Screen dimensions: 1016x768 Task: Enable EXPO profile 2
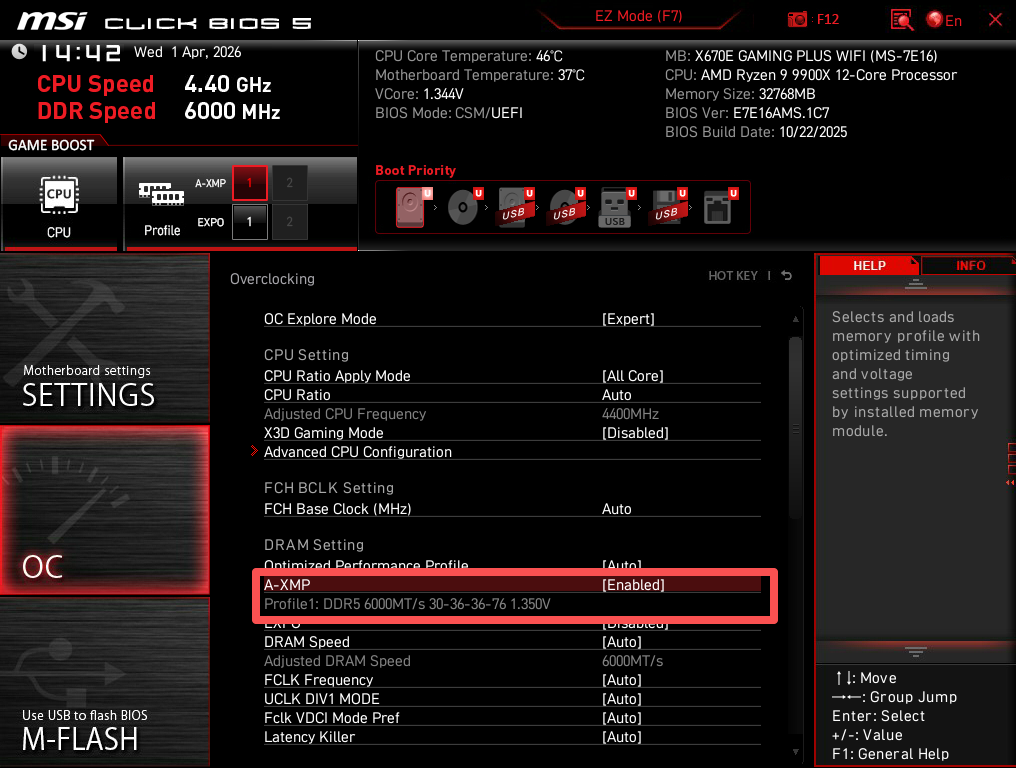pos(290,222)
